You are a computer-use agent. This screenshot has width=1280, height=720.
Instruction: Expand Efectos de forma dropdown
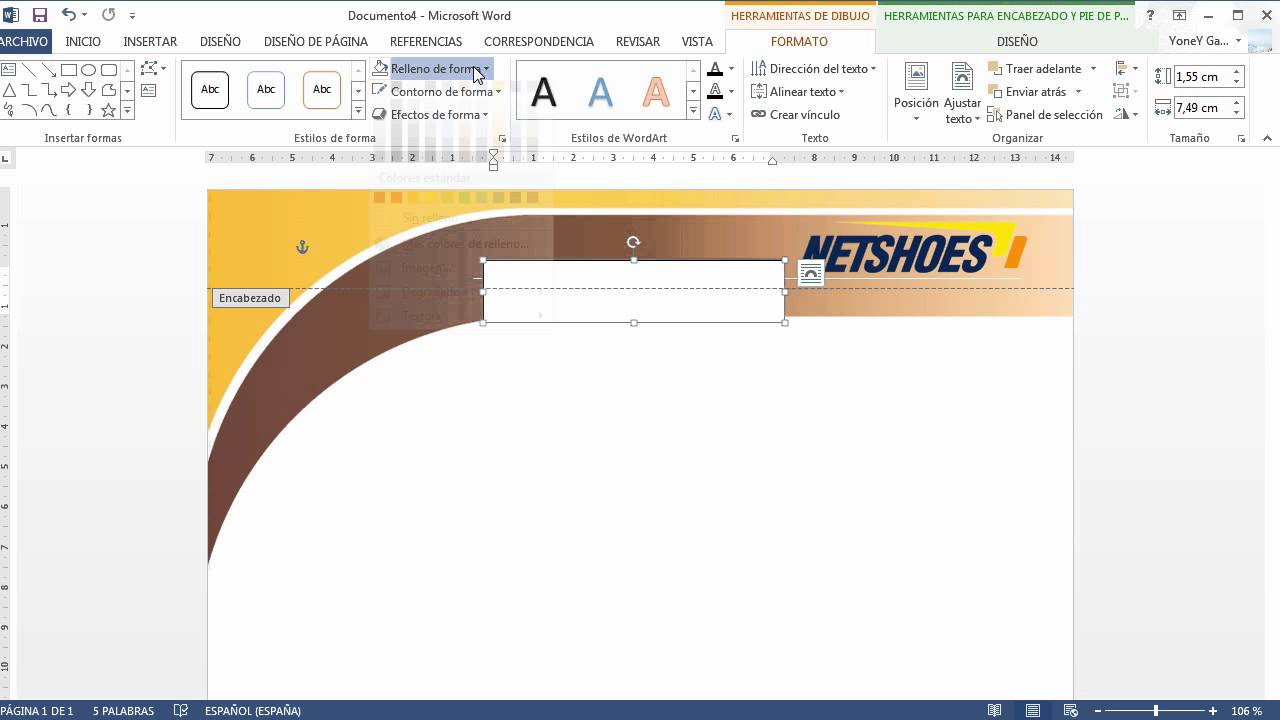486,115
